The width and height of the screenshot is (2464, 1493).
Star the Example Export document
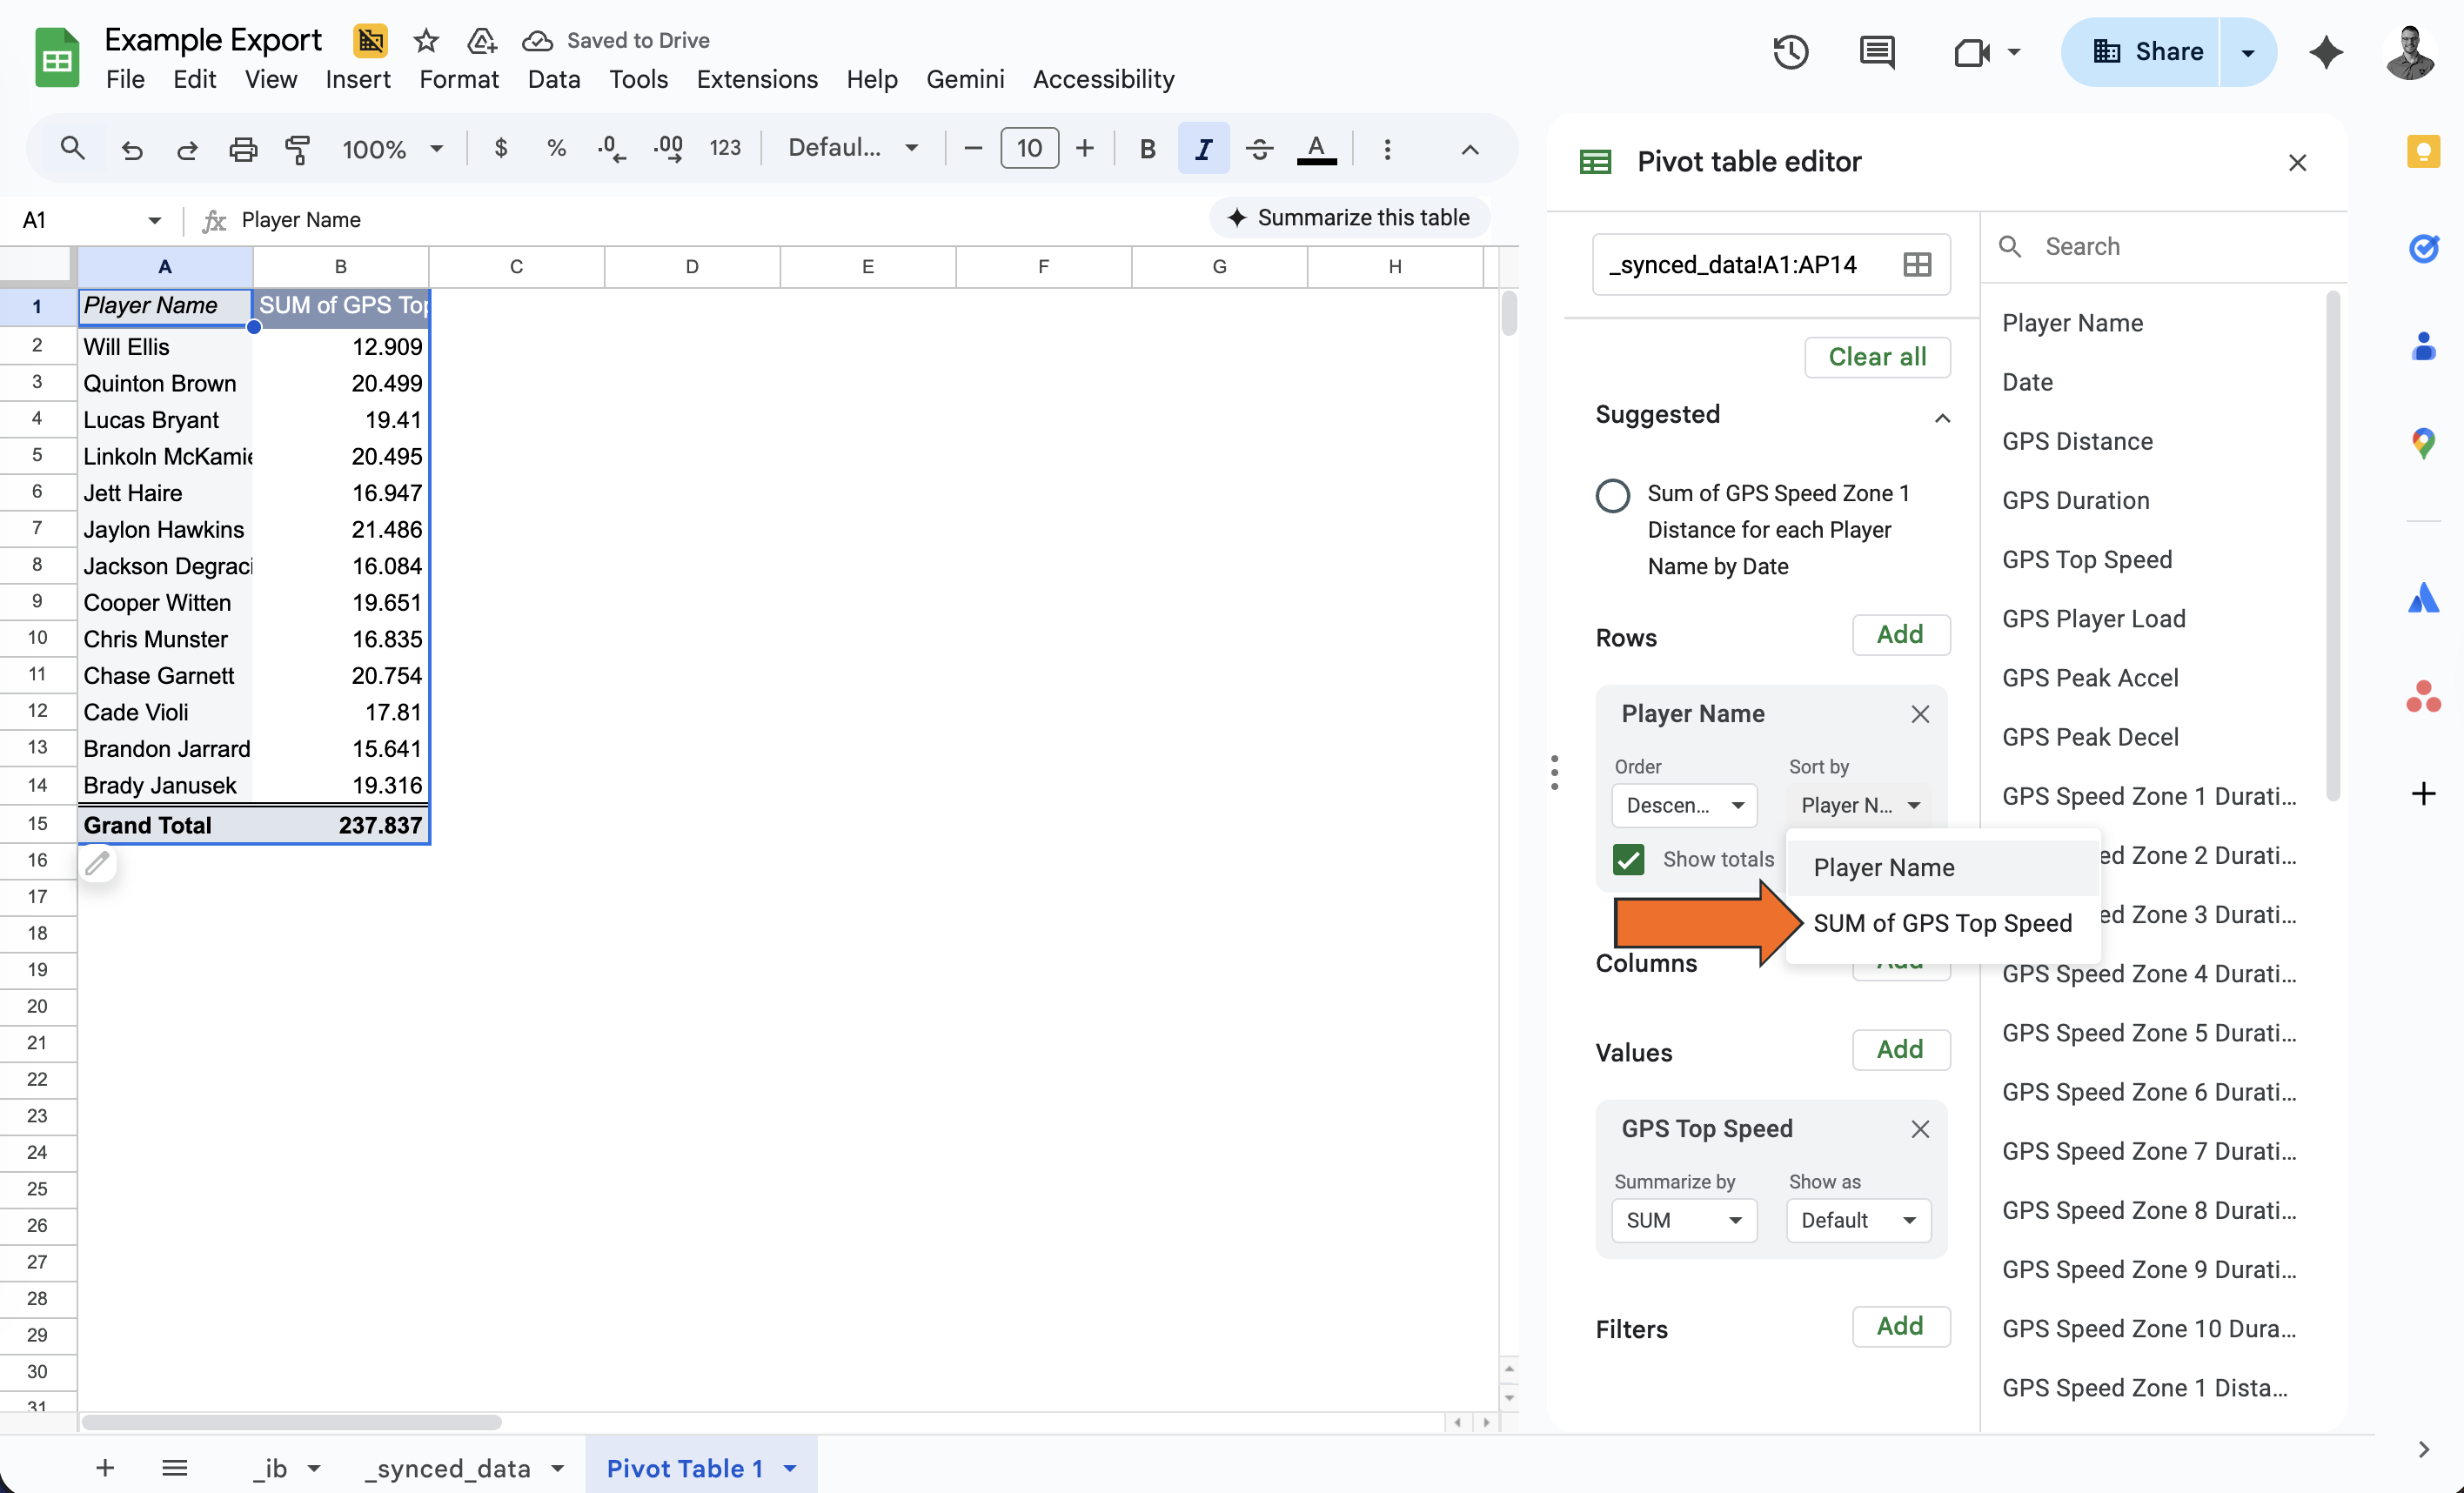[x=426, y=40]
